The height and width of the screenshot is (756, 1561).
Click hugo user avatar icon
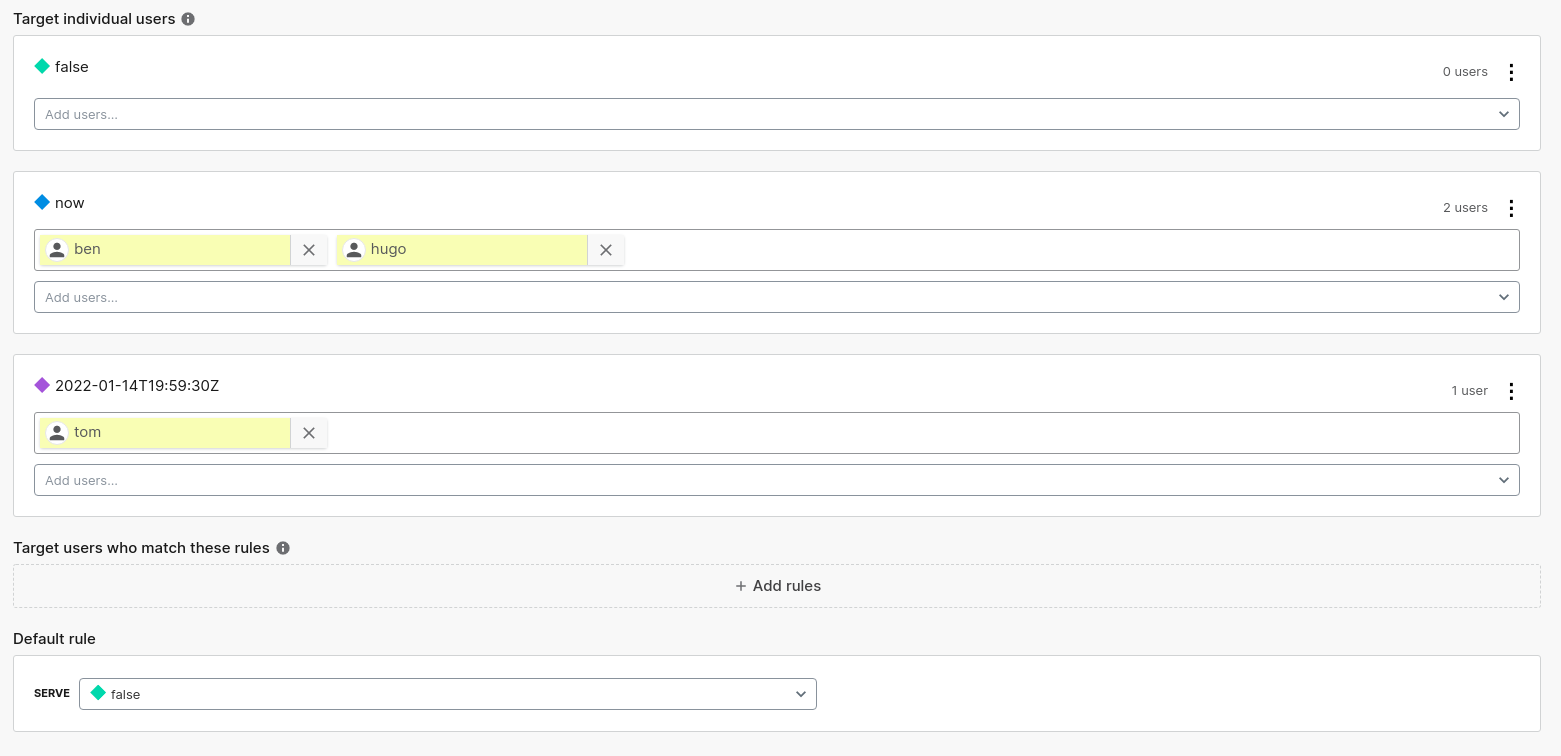(354, 249)
